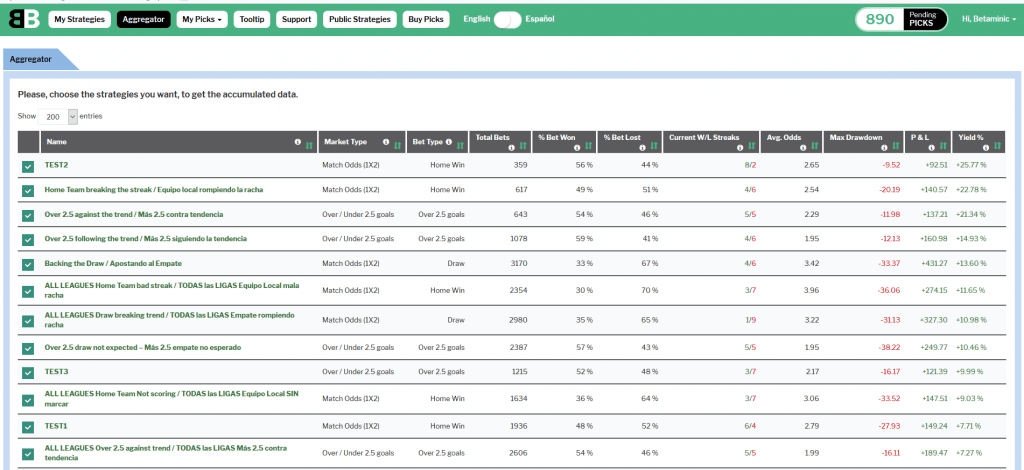Sort by % Bet Lost using arrows icon

click(654, 146)
